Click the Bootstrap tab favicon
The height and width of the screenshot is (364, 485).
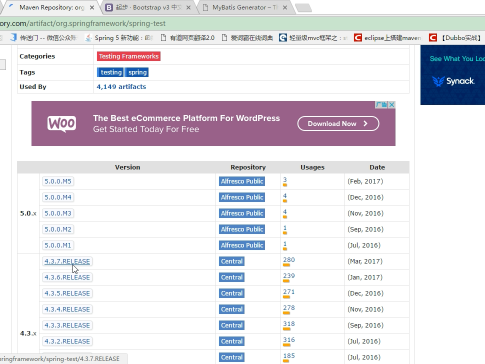click(x=109, y=7)
